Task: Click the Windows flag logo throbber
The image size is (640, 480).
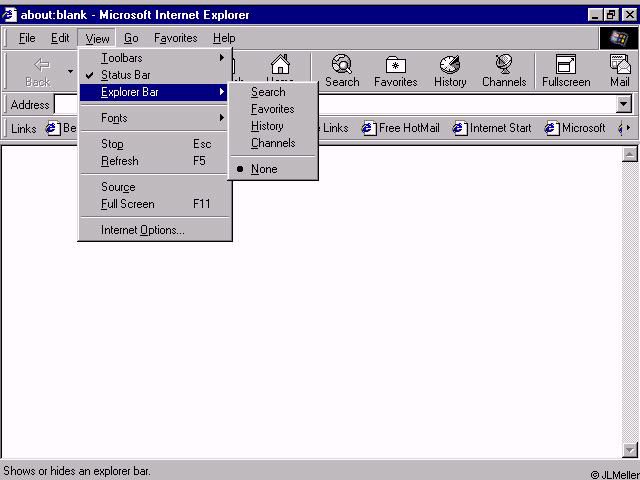Action: (618, 38)
